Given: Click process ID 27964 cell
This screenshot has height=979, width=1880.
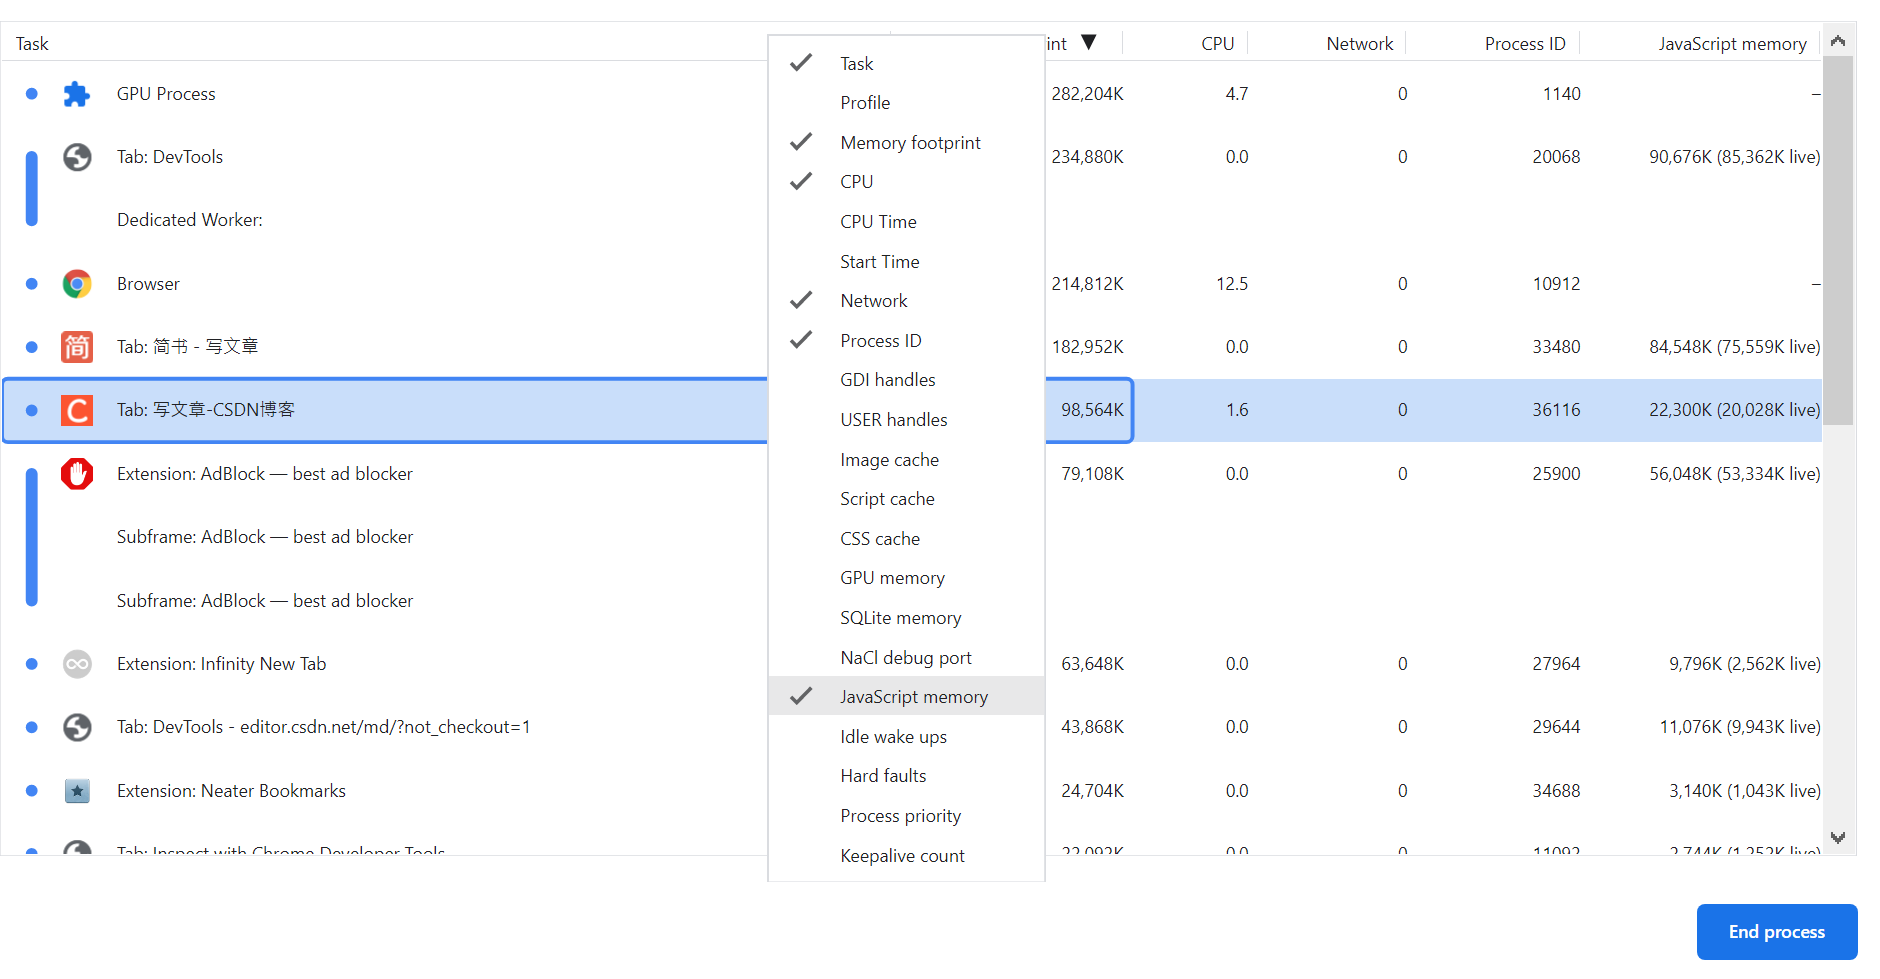Looking at the screenshot, I should coord(1556,664).
